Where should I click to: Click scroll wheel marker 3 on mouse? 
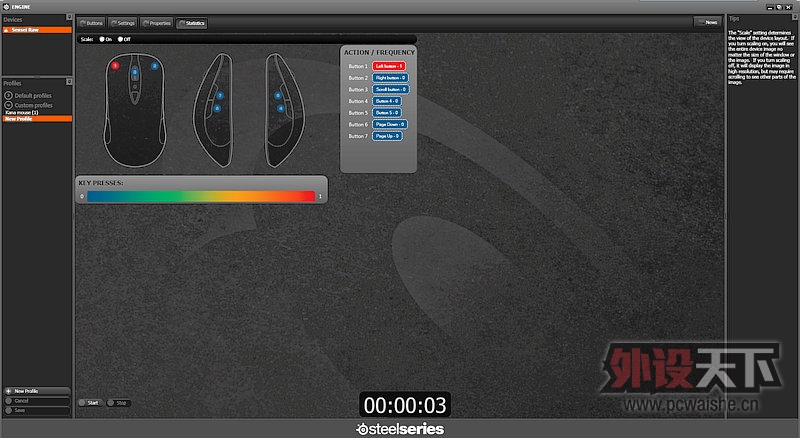135,72
